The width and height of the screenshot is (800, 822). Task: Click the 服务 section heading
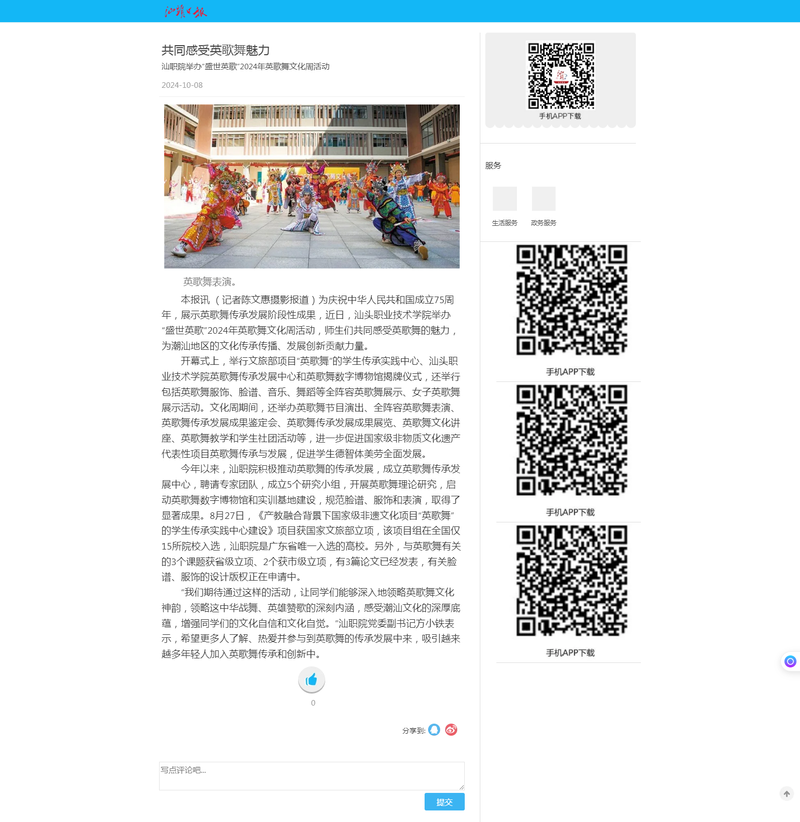493,165
